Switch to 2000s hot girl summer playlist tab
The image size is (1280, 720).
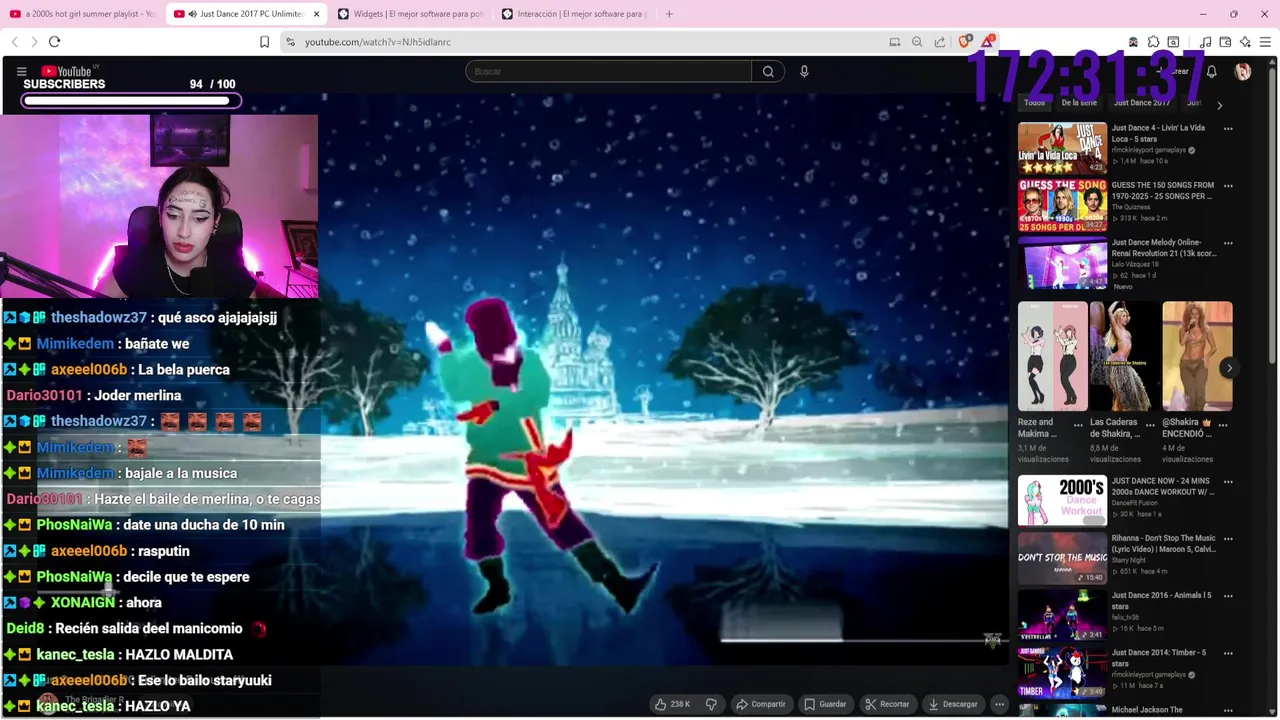[x=82, y=14]
